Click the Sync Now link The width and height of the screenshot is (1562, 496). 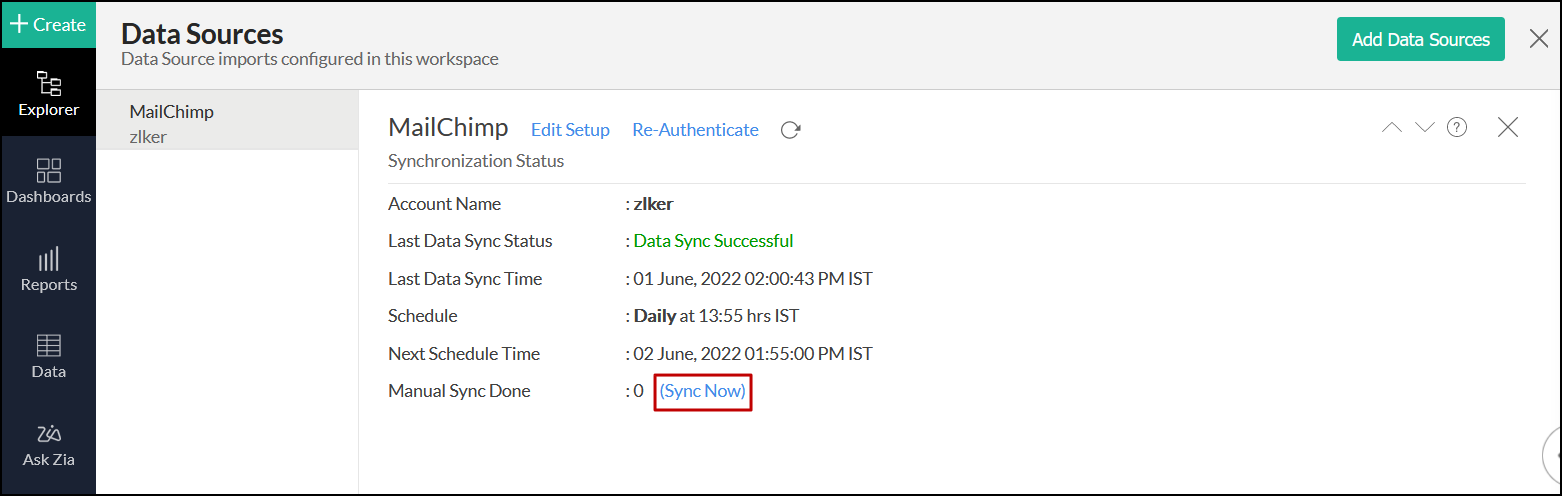pyautogui.click(x=702, y=391)
